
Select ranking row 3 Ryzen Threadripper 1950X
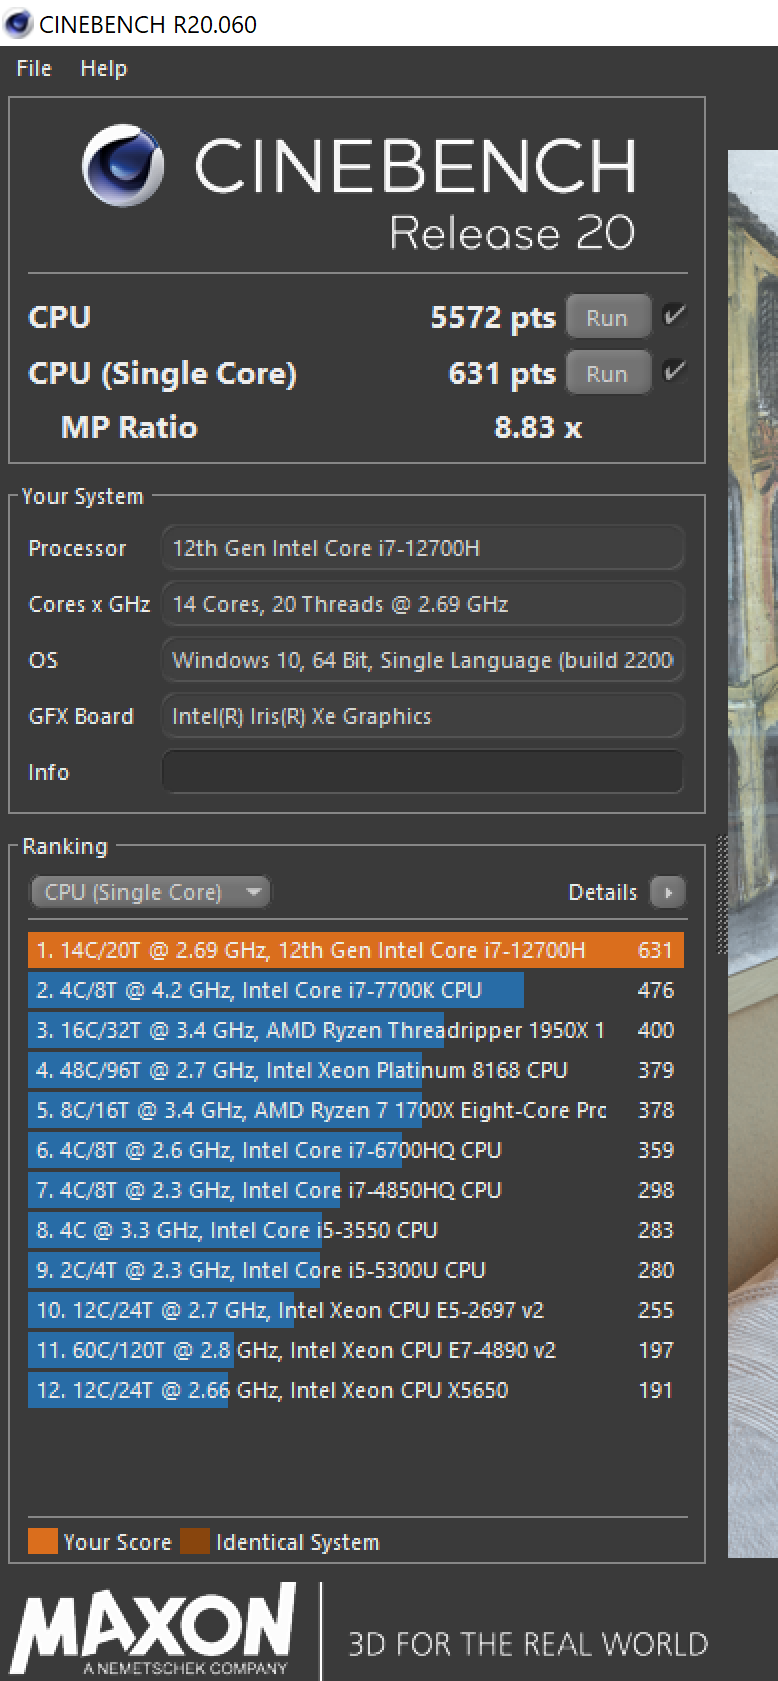pyautogui.click(x=356, y=1030)
